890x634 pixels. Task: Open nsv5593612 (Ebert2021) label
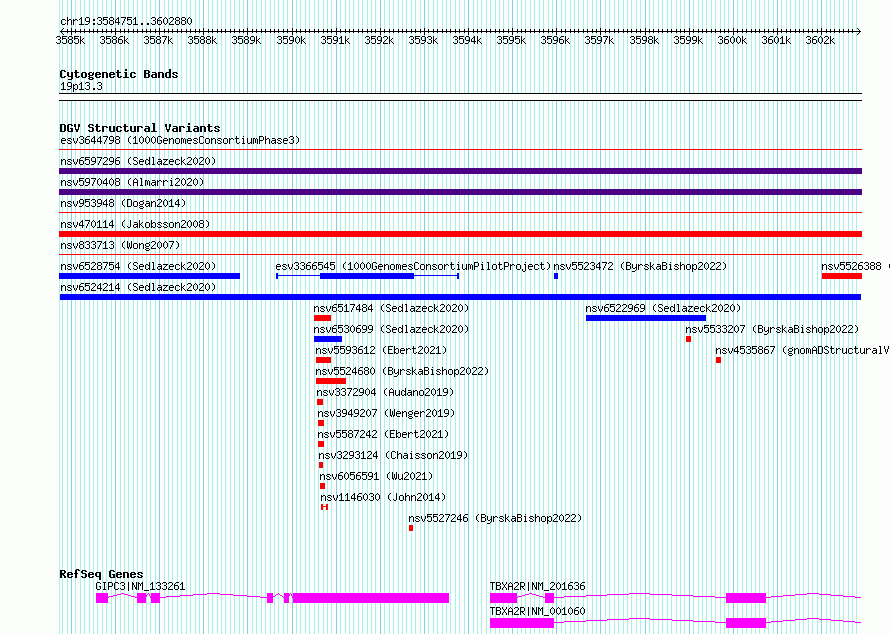click(381, 350)
